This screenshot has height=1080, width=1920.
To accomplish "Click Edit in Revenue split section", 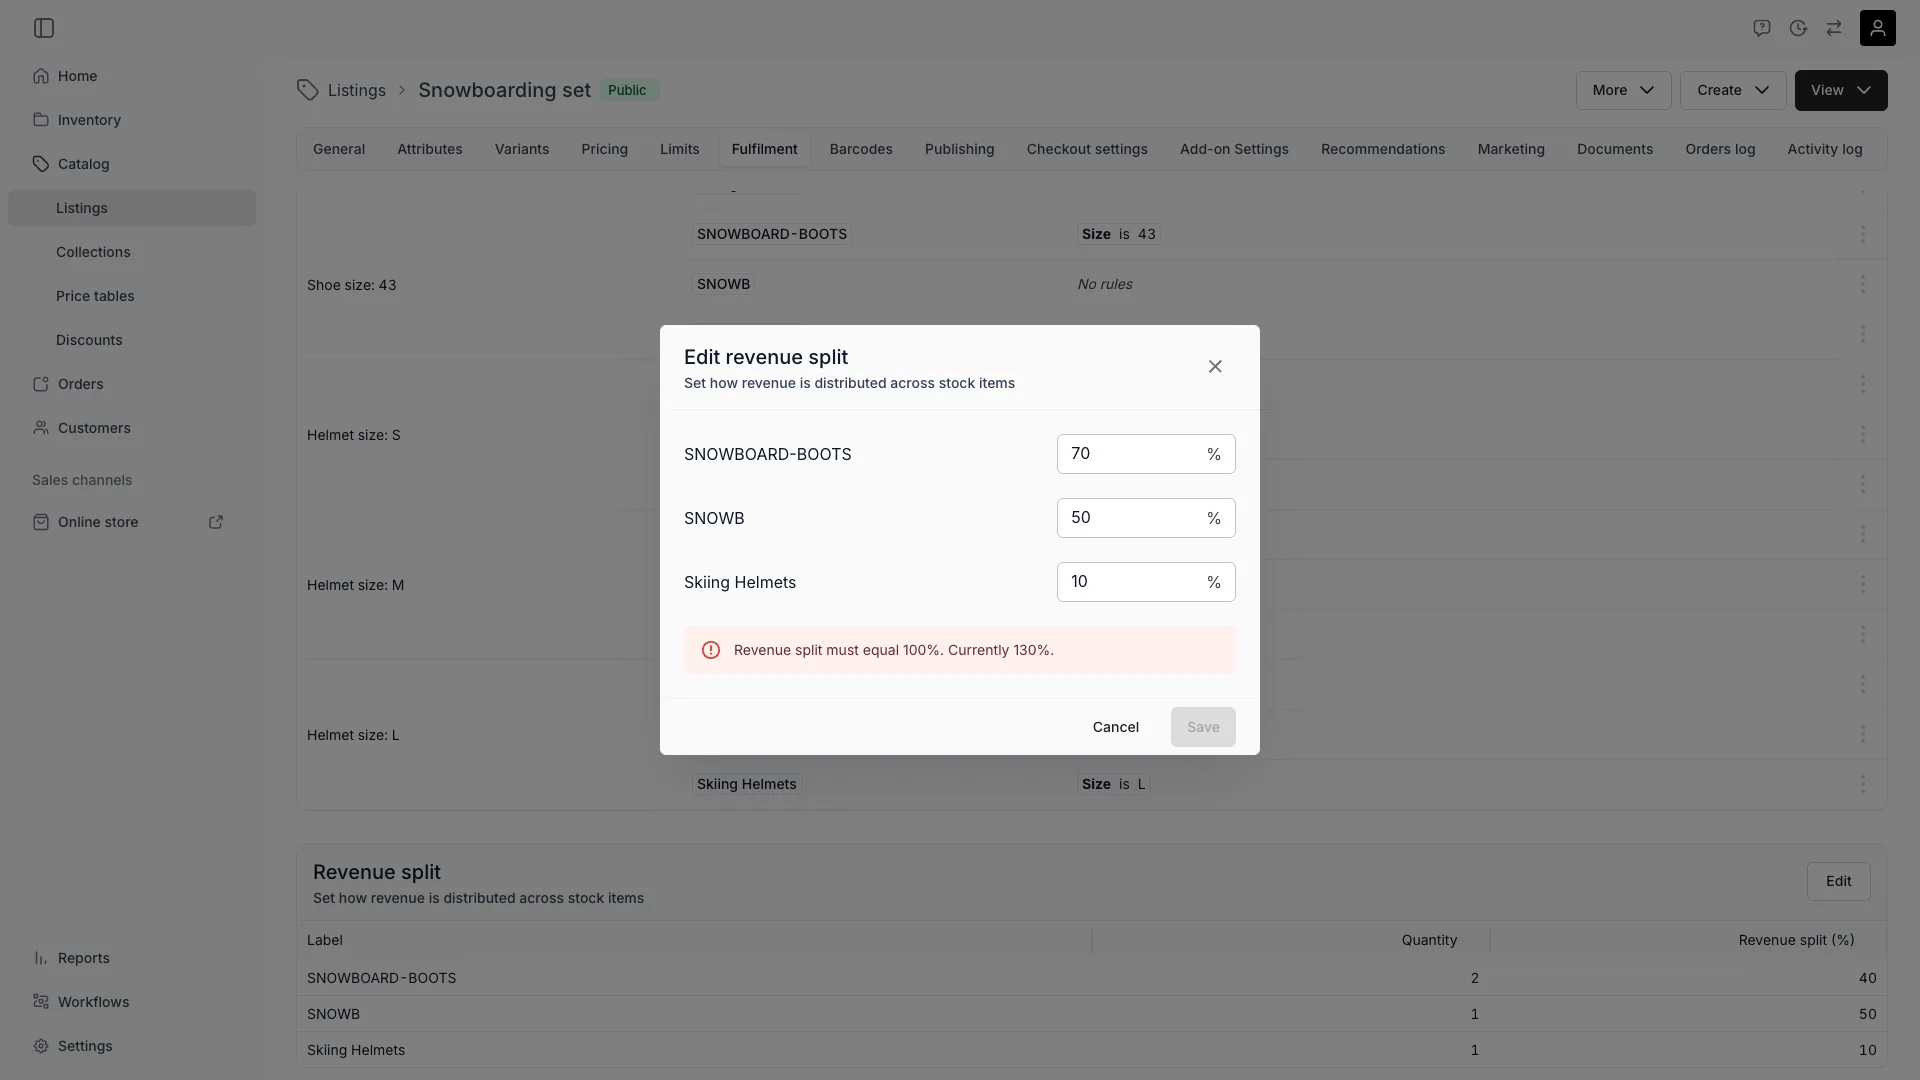I will click(x=1838, y=881).
